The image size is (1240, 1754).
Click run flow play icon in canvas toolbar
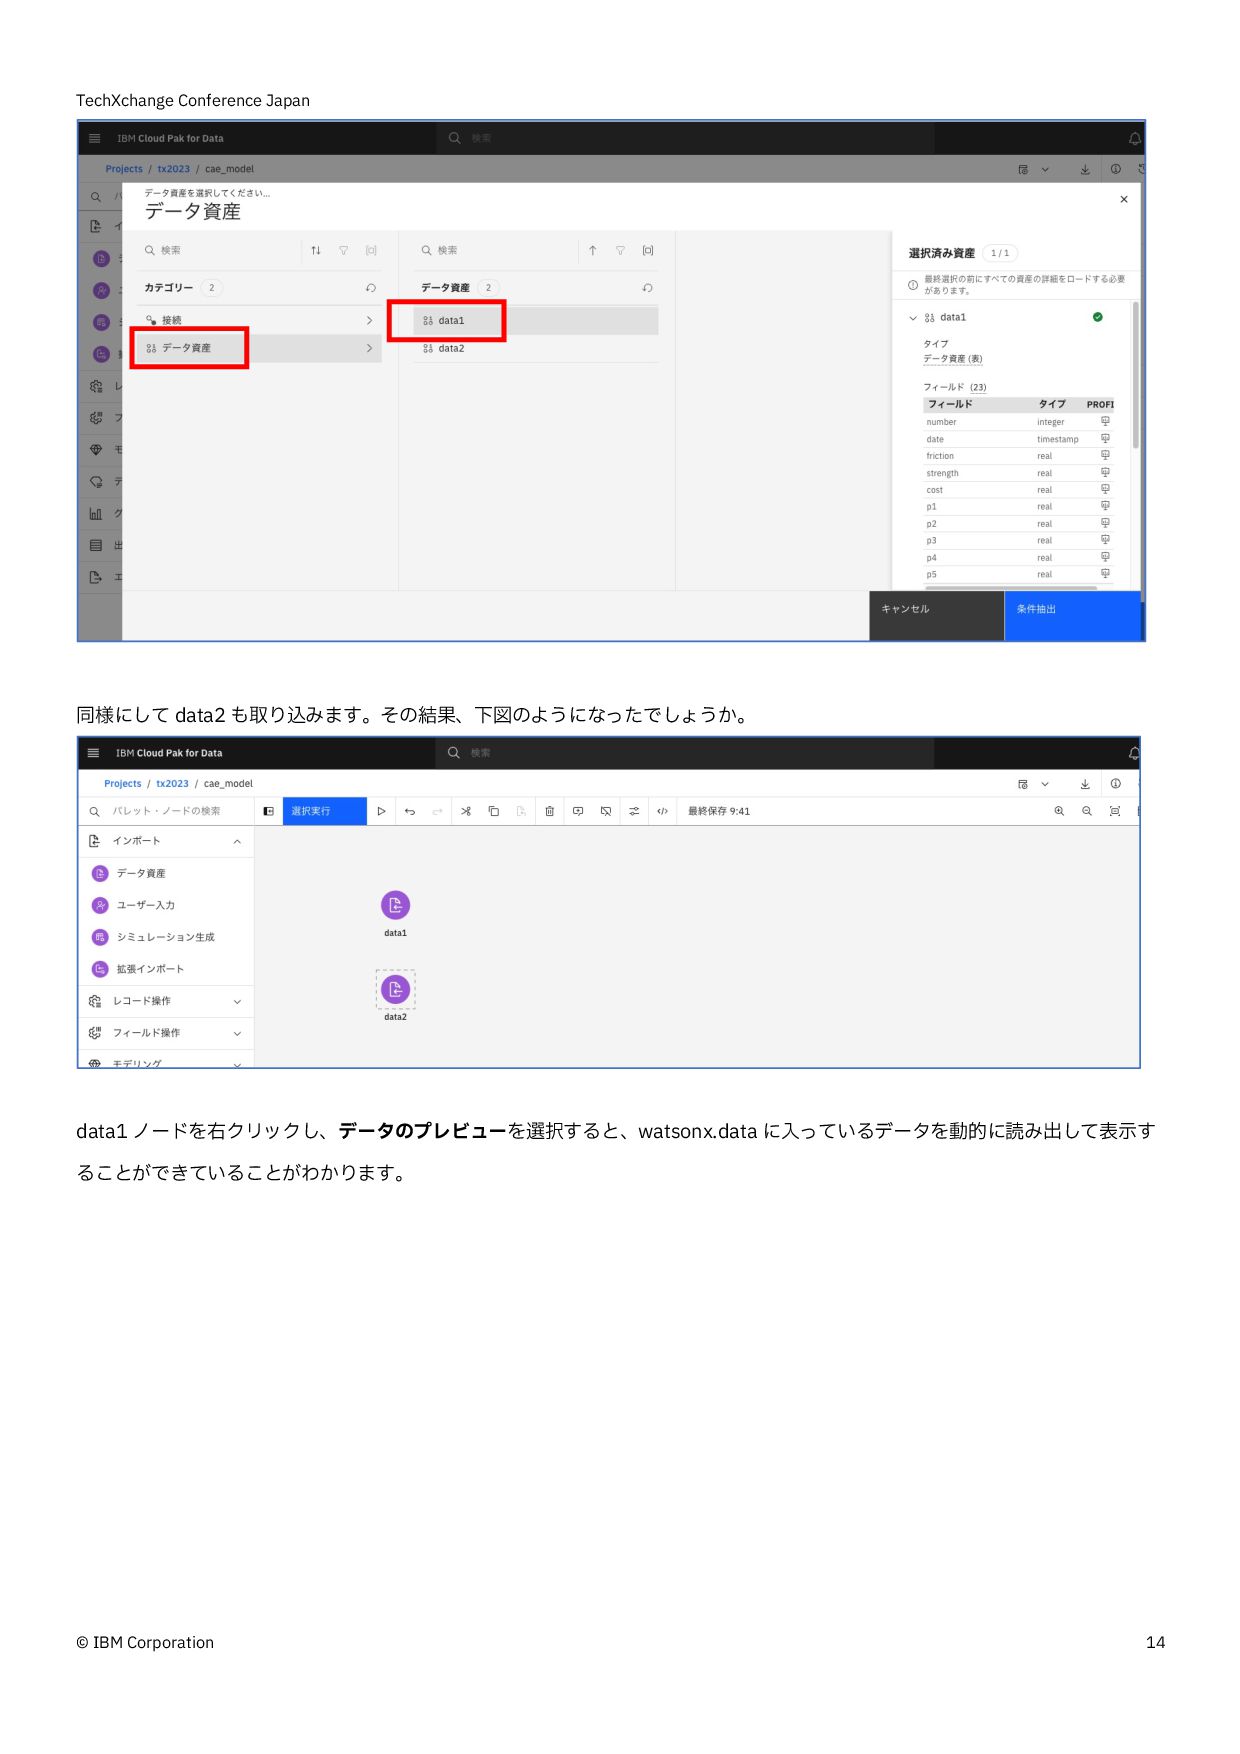point(381,811)
